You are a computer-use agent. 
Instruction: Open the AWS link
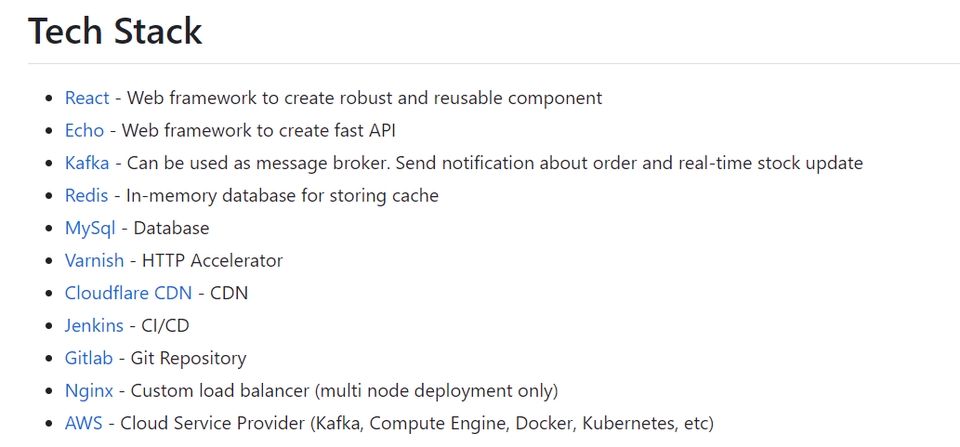coord(83,423)
